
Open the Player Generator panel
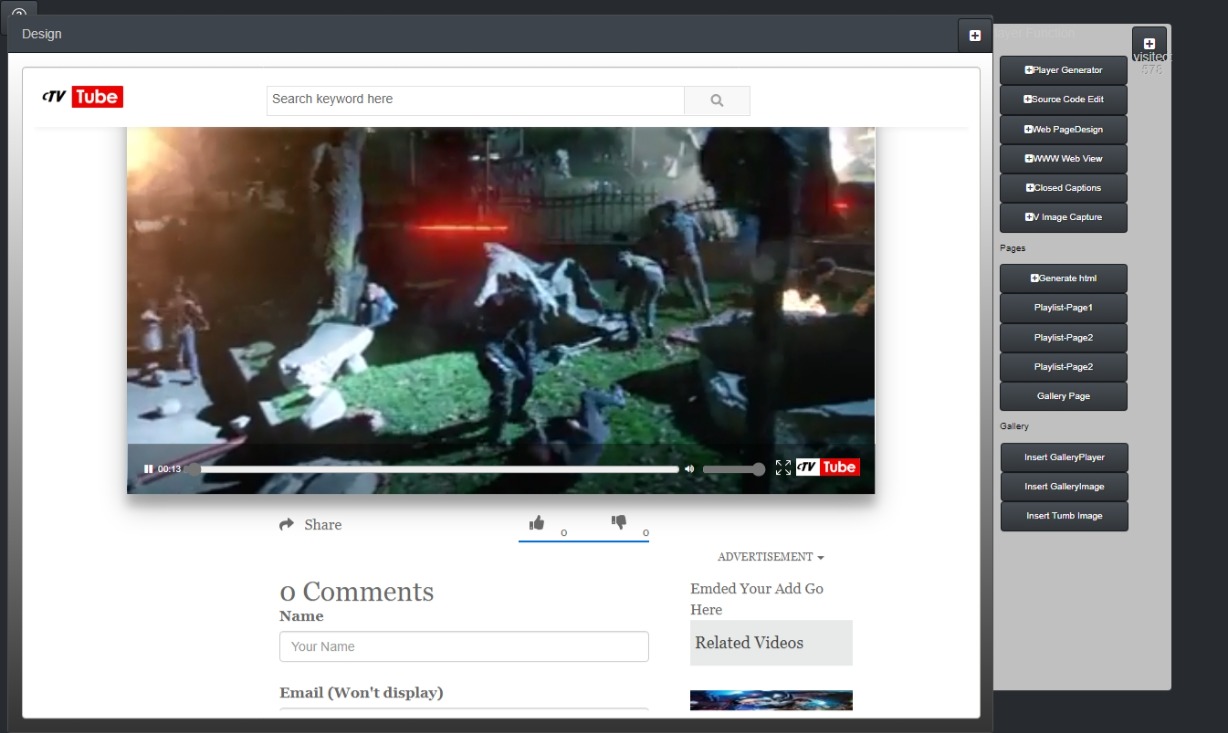pos(1064,70)
